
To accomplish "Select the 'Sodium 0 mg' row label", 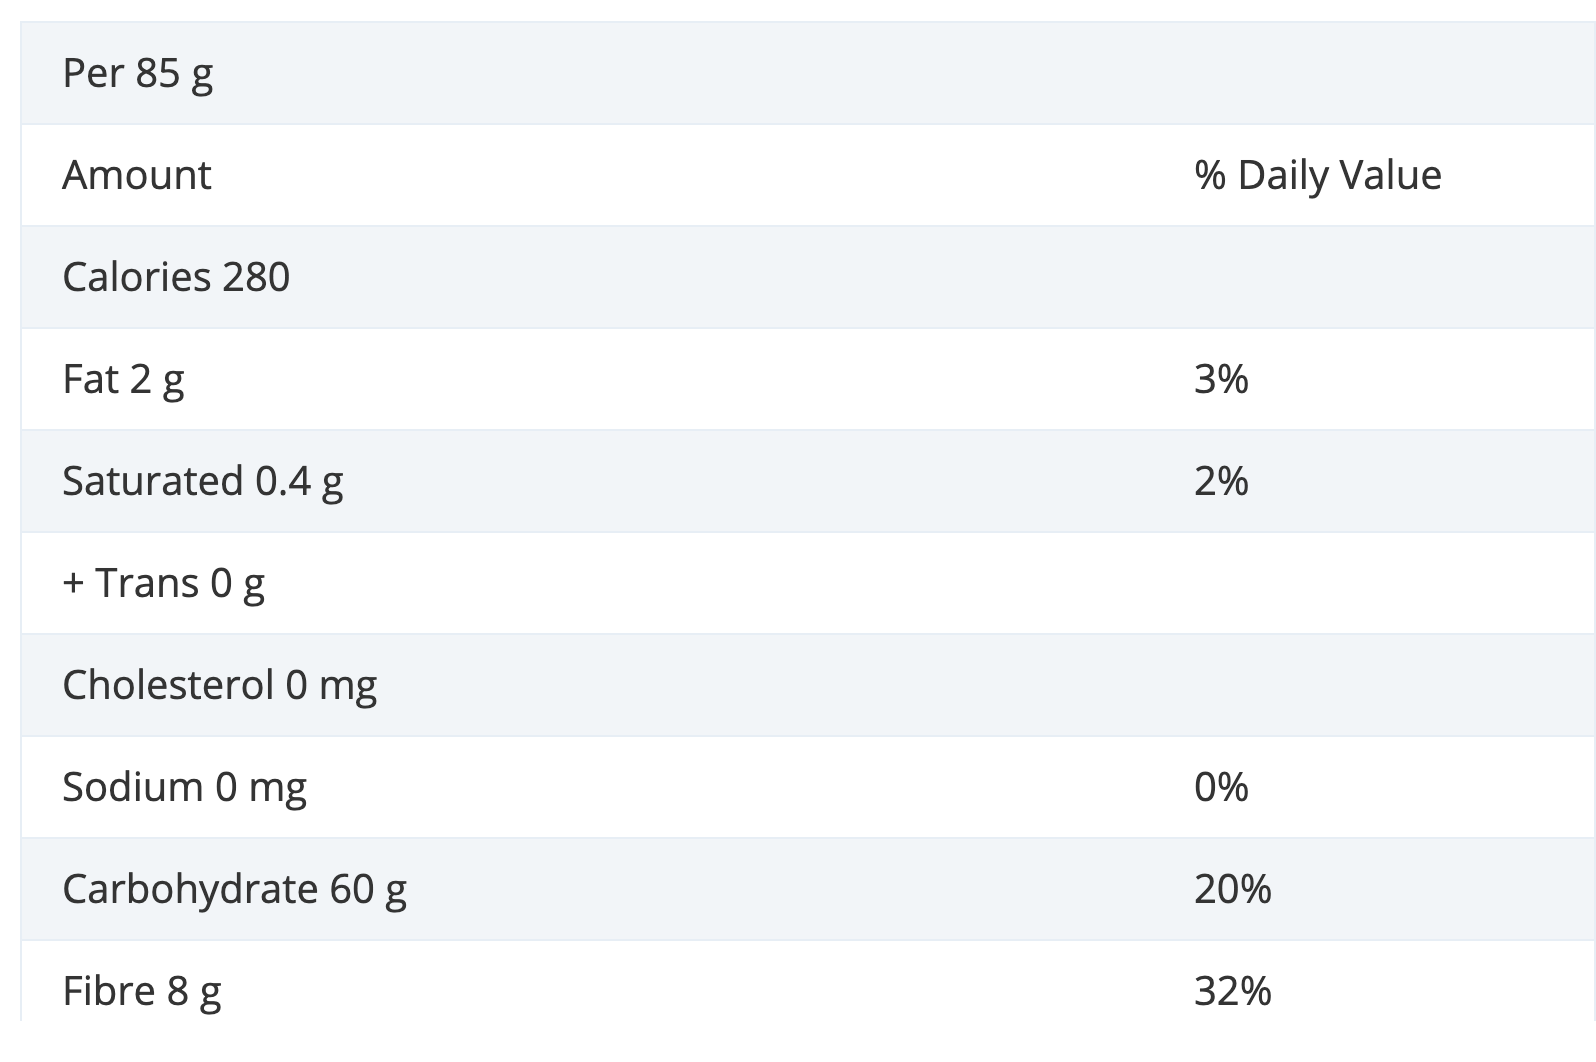I will [184, 788].
